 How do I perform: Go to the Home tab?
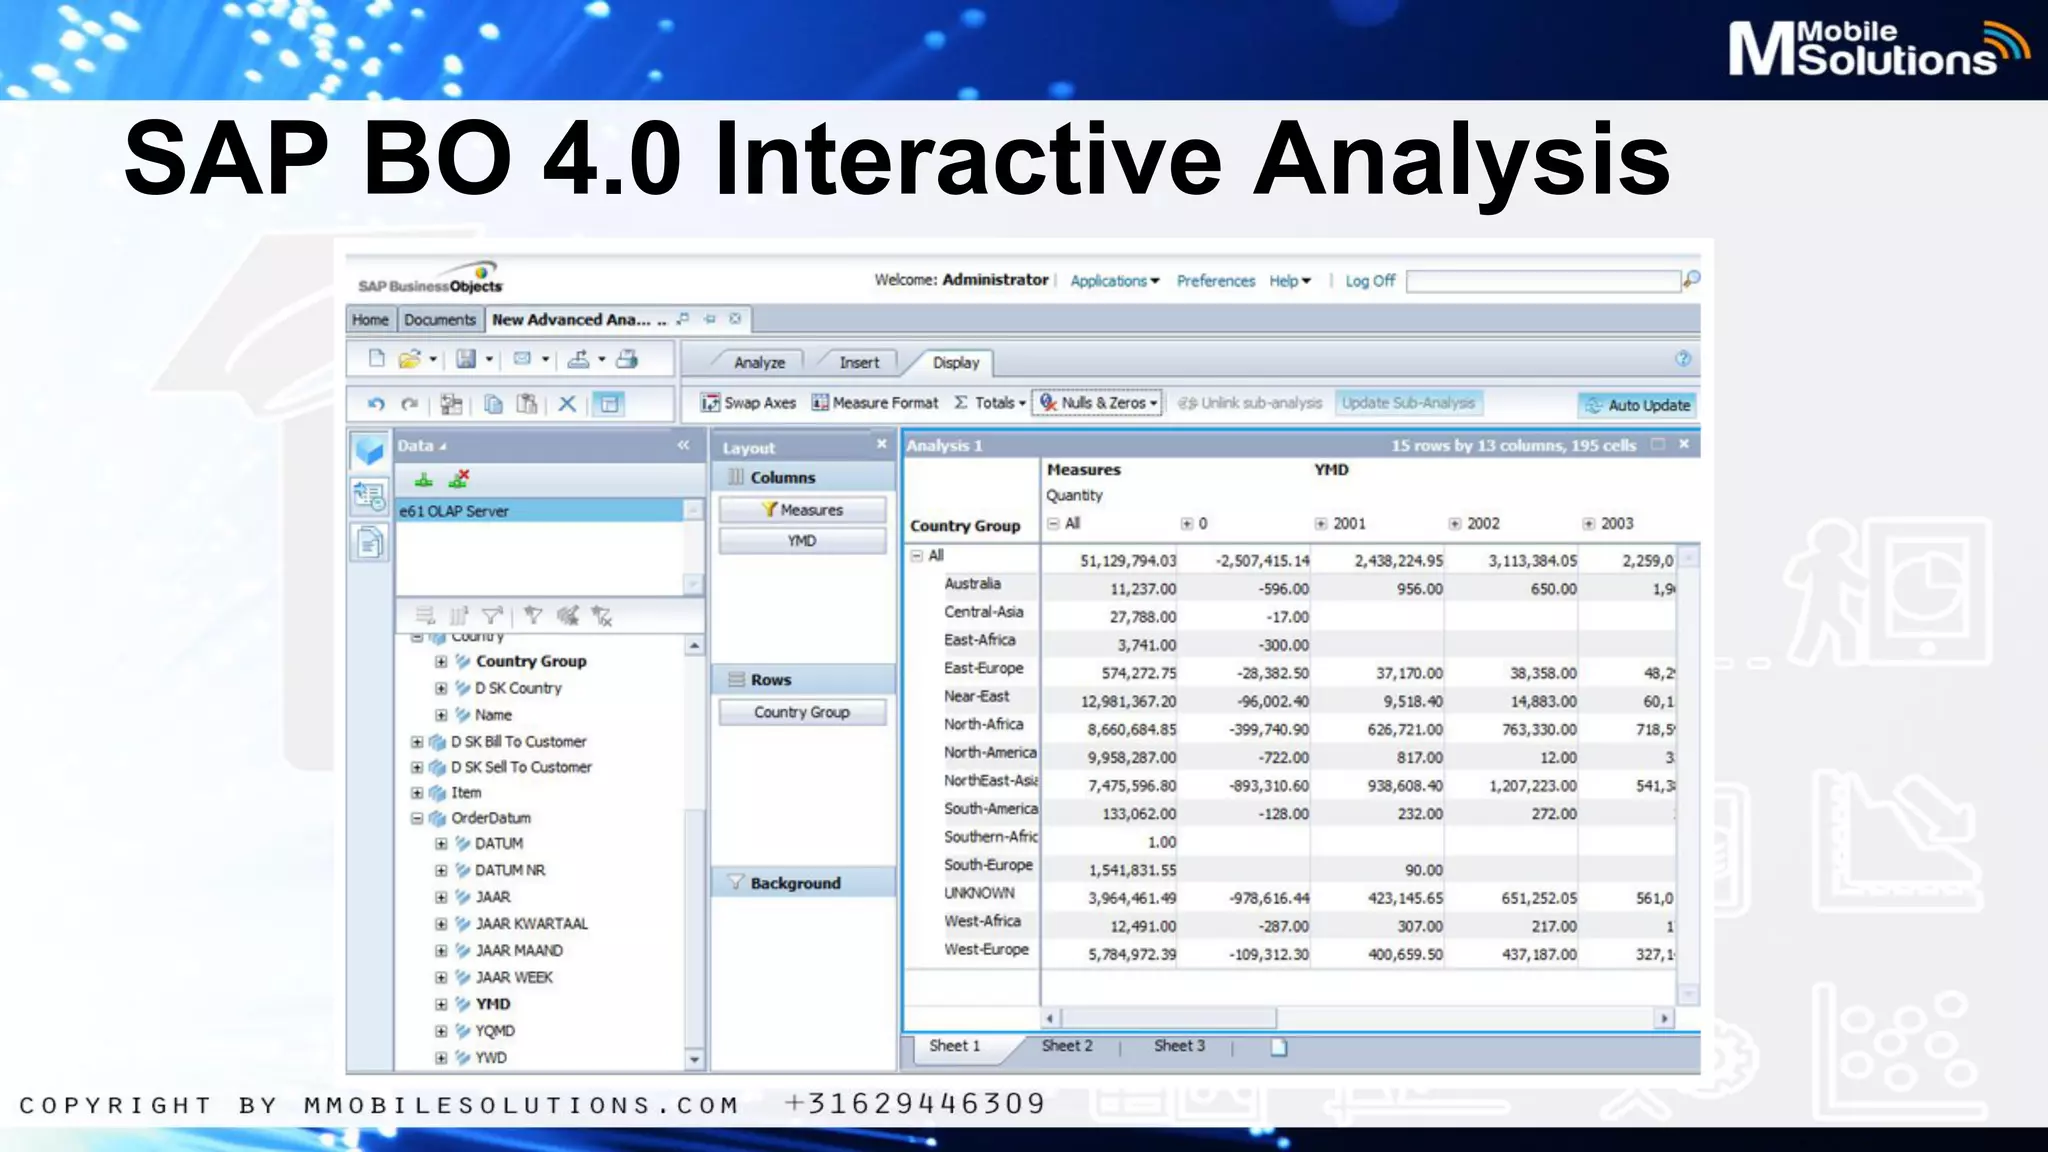coord(370,320)
